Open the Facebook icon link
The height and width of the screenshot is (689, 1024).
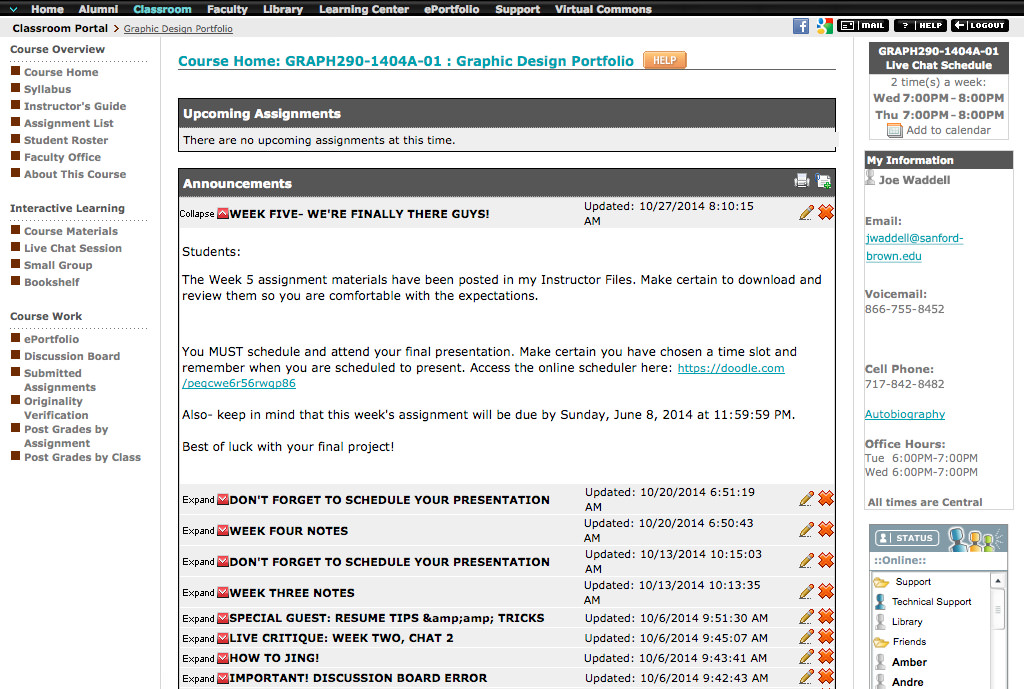pos(801,26)
